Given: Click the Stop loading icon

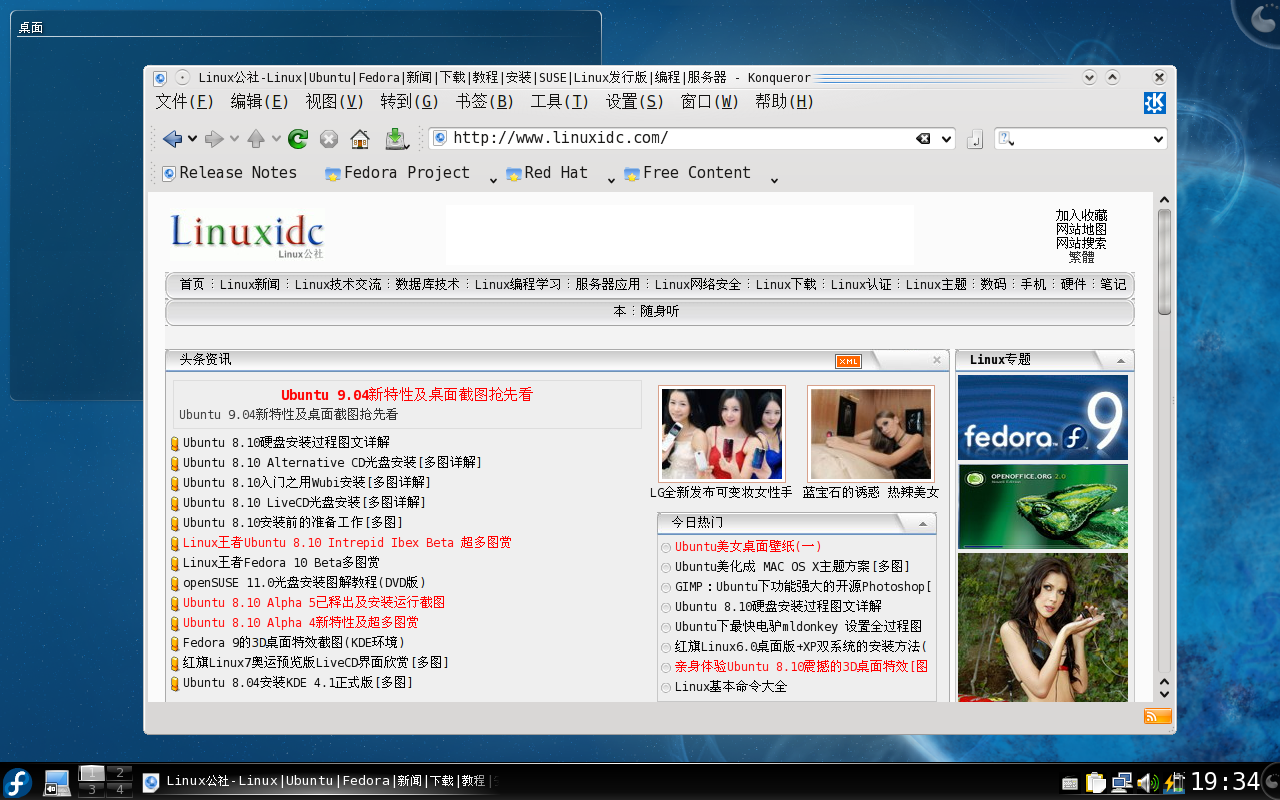Looking at the screenshot, I should (x=328, y=138).
